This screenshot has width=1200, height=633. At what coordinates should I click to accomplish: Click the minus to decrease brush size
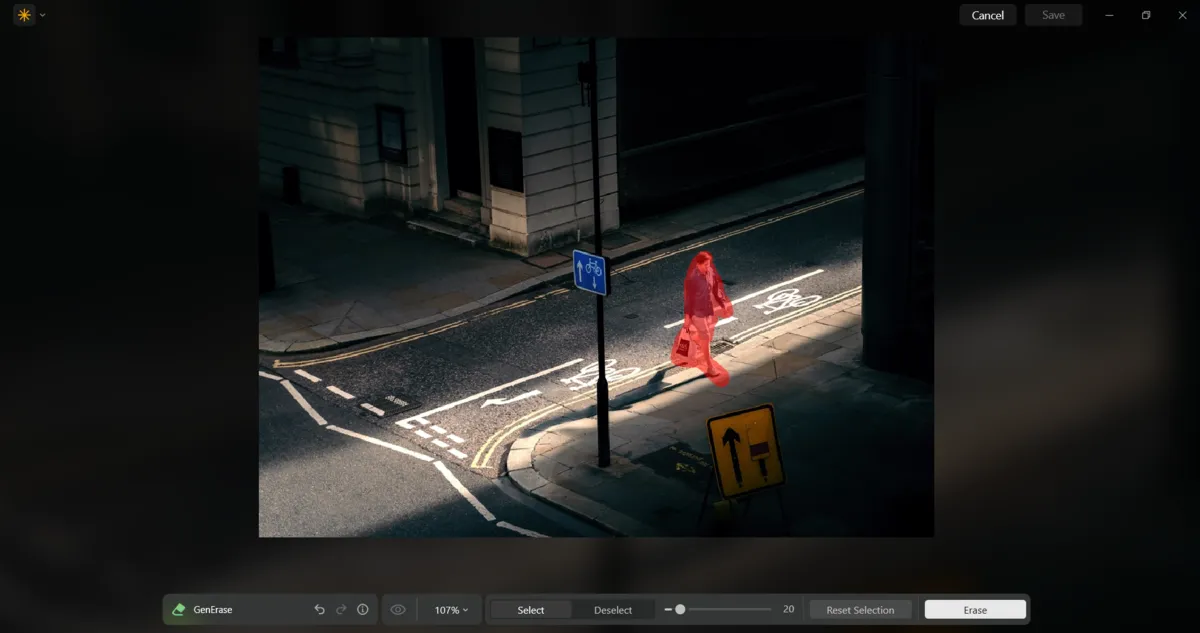pos(670,609)
